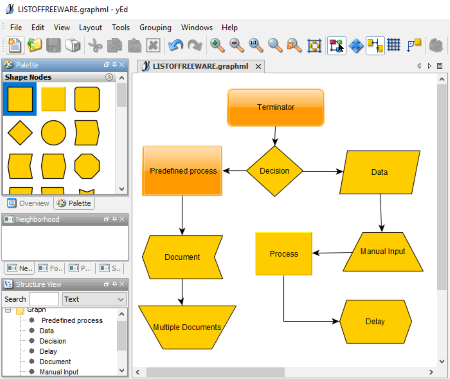Image resolution: width=450 pixels, height=379 pixels.
Task: Redo the last action
Action: point(195,45)
